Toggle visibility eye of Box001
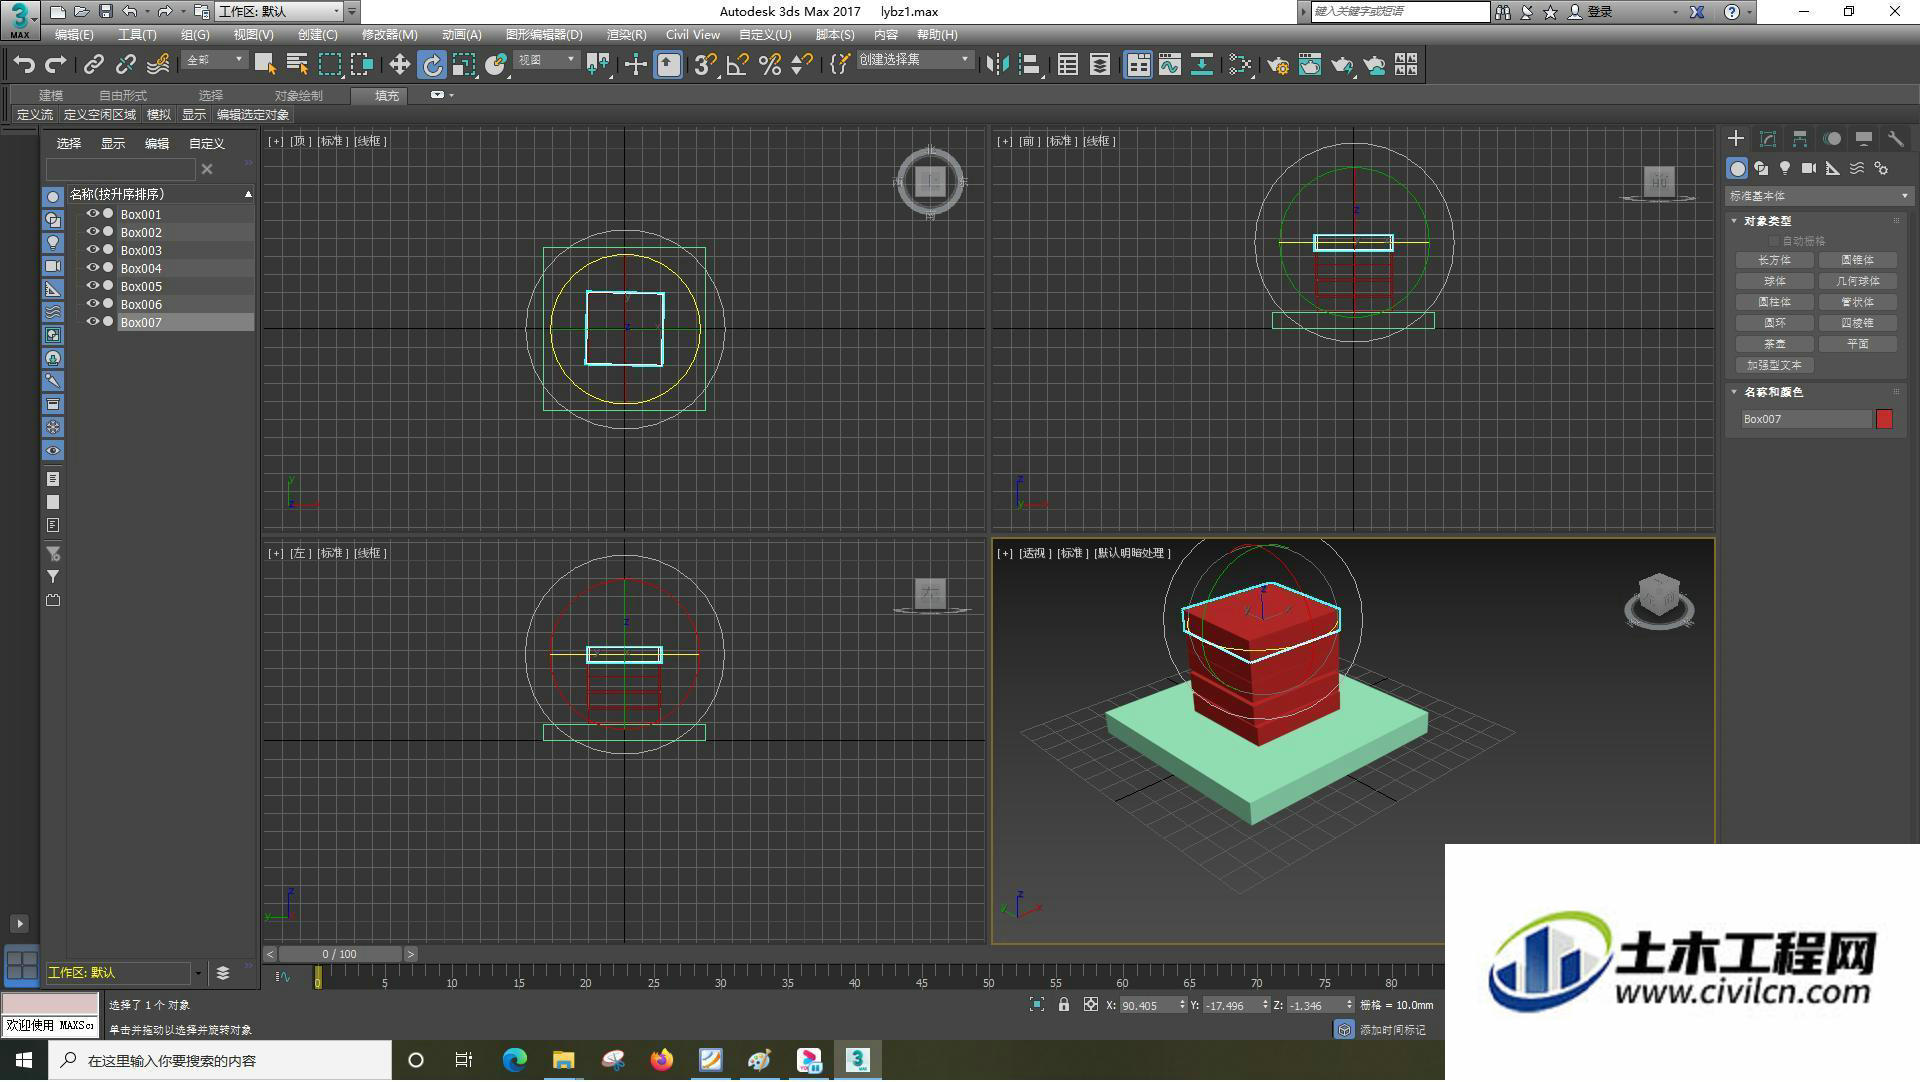The width and height of the screenshot is (1920, 1082). click(x=92, y=214)
